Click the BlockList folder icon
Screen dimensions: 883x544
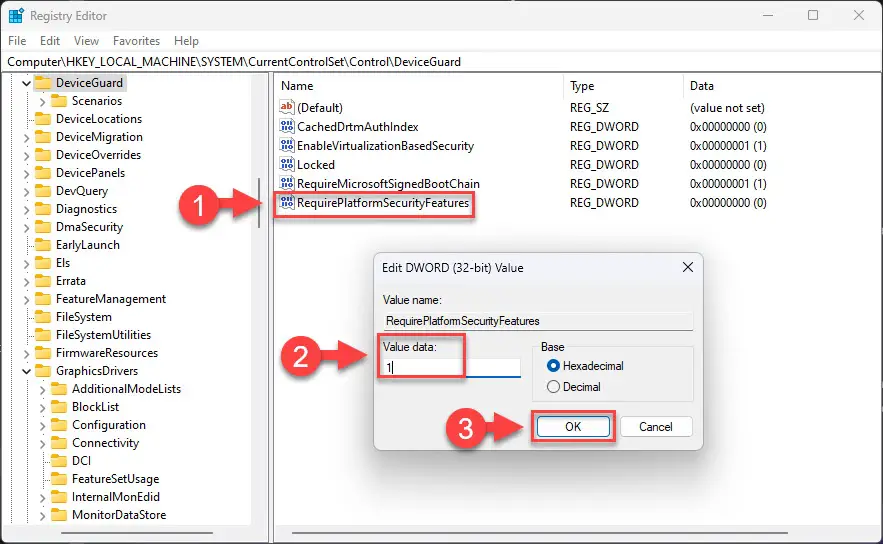point(59,407)
